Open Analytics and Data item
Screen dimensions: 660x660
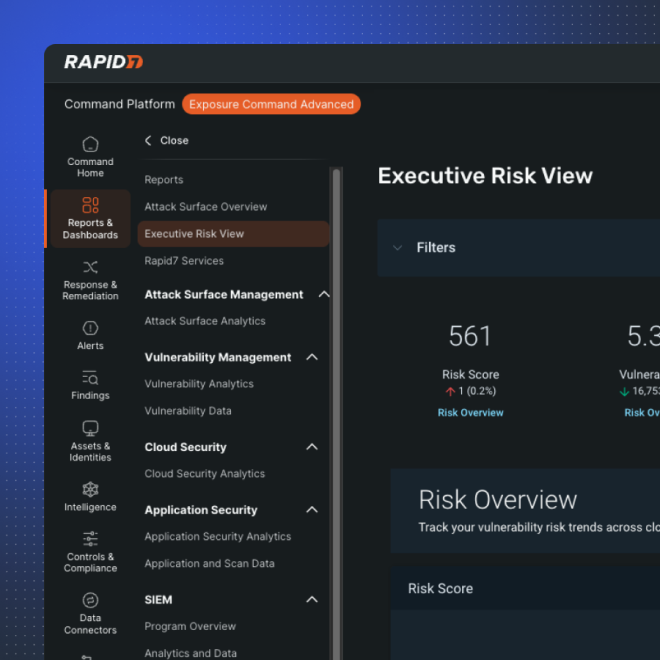coord(190,653)
